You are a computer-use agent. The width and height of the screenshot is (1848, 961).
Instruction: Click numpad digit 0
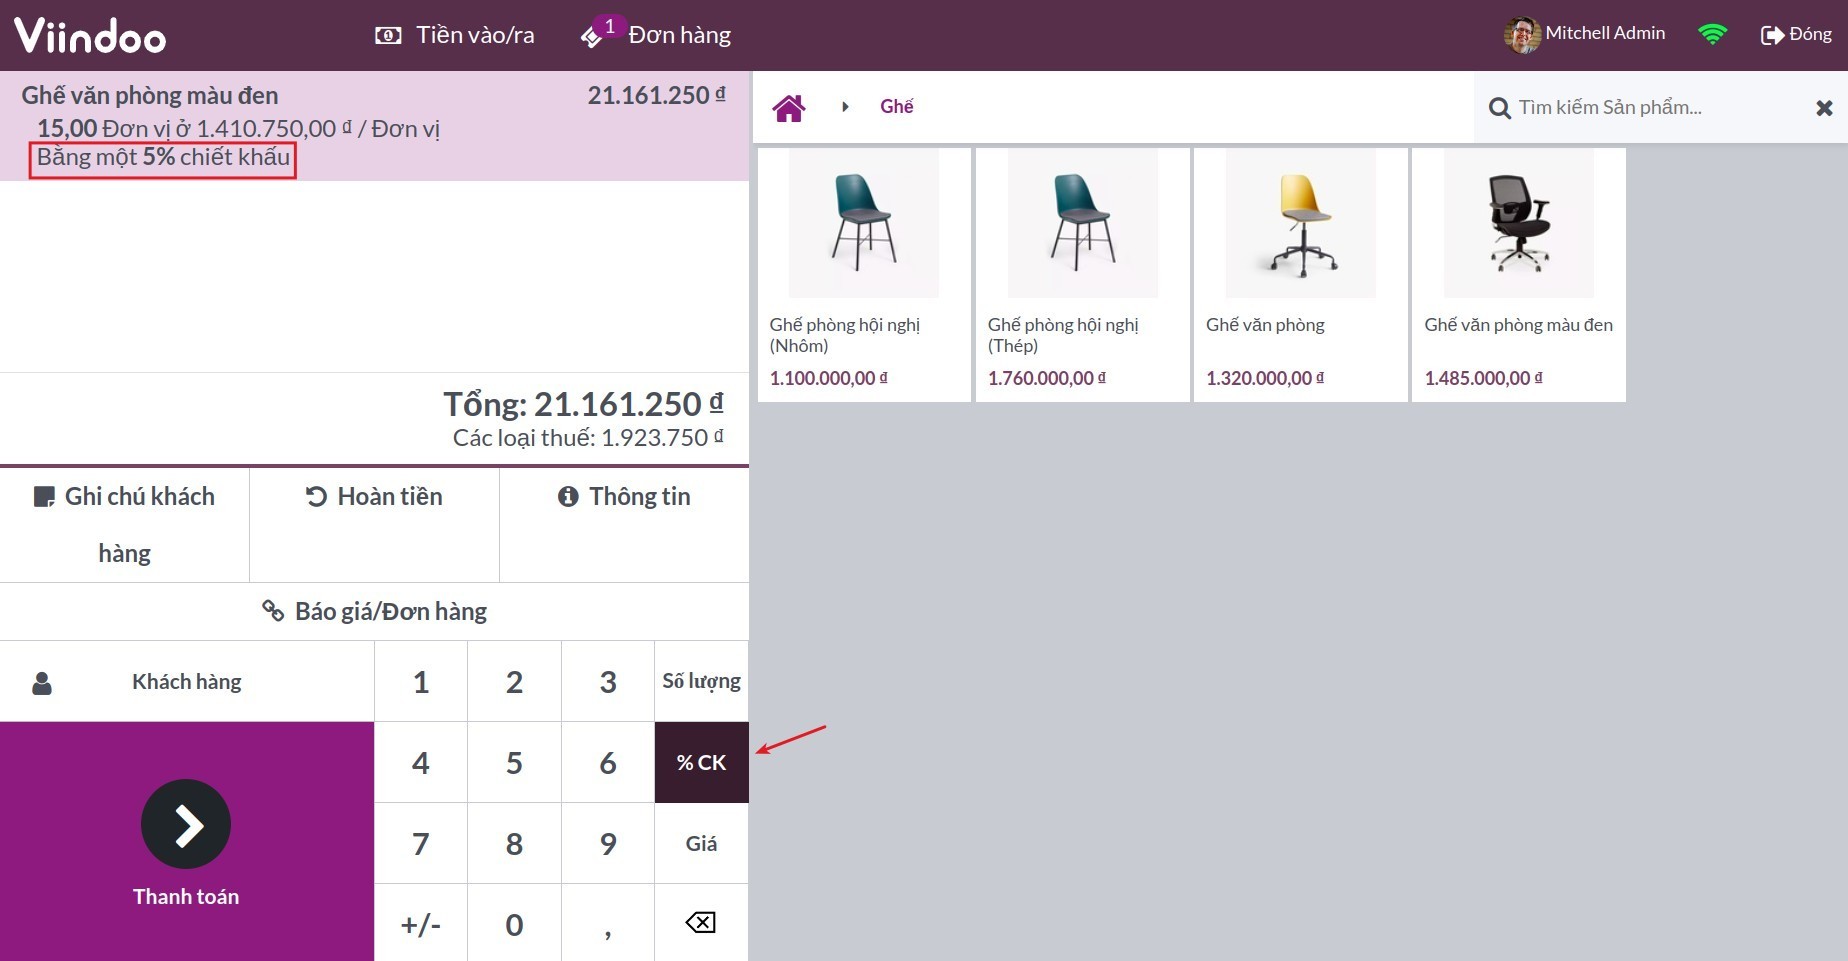click(514, 924)
